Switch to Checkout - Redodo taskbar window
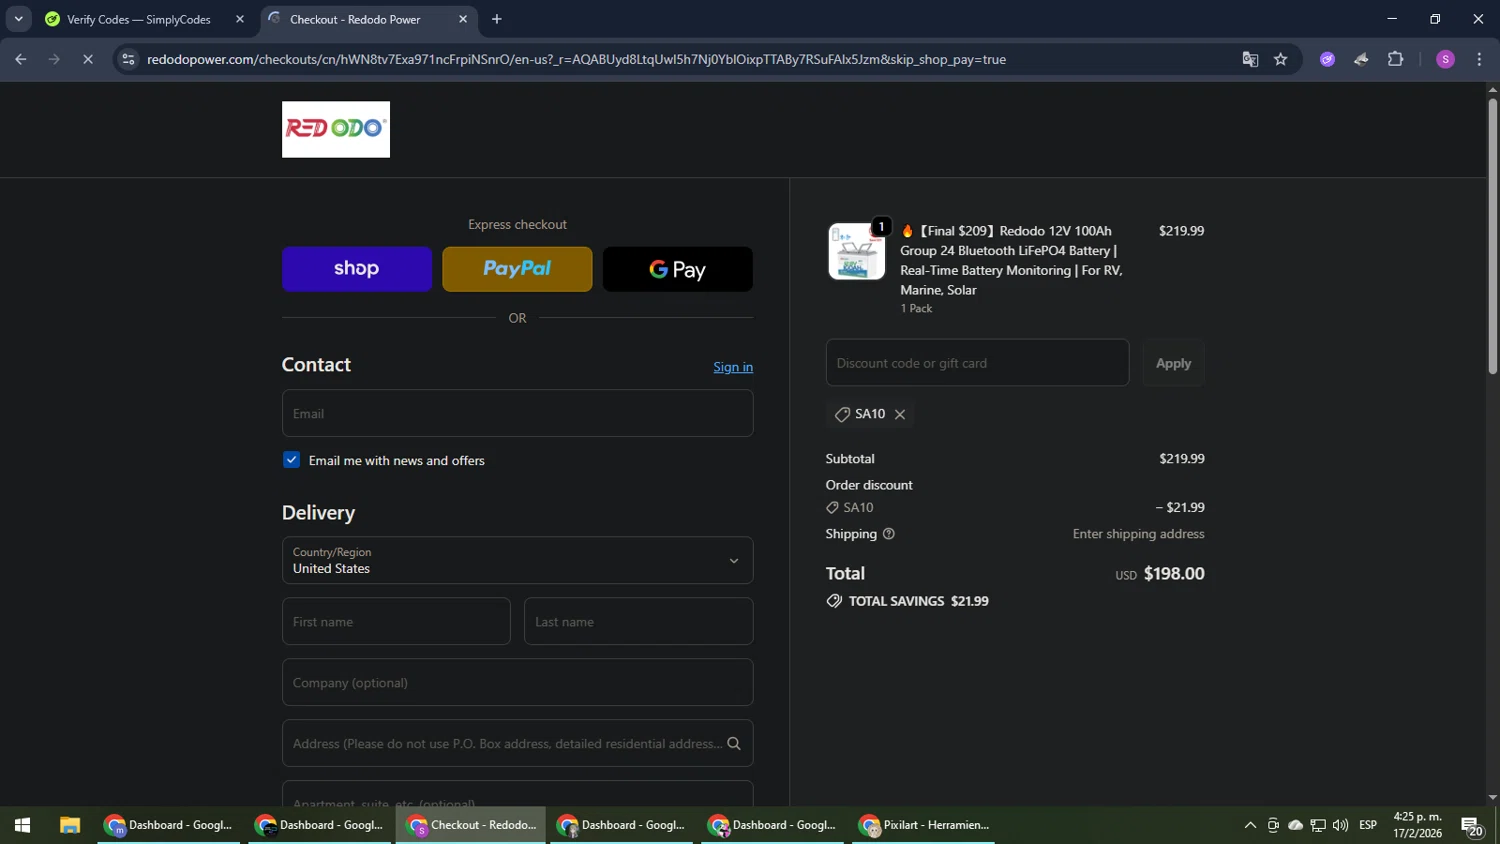Screen dimensions: 1500x844 [x=471, y=825]
